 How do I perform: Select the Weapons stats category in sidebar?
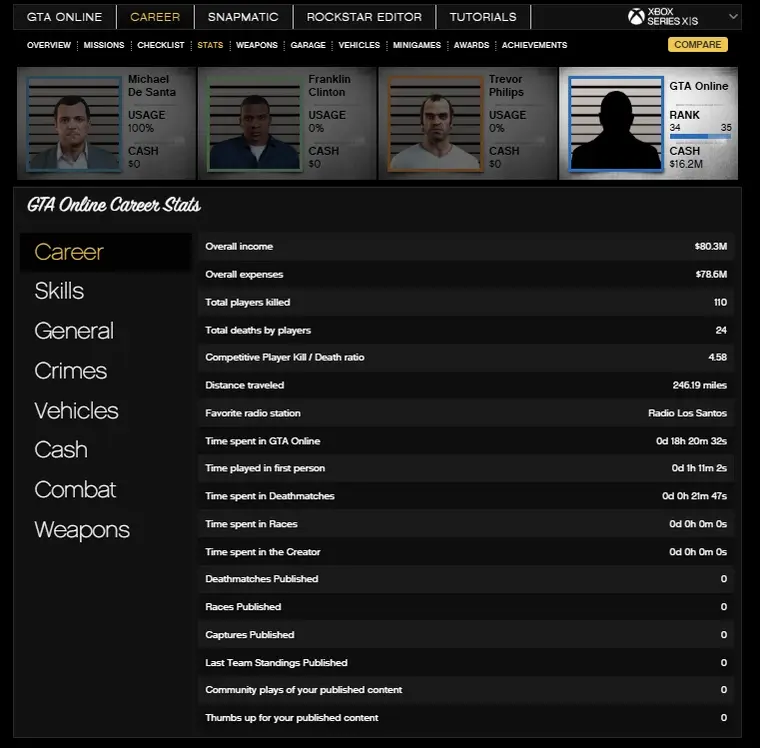point(82,529)
